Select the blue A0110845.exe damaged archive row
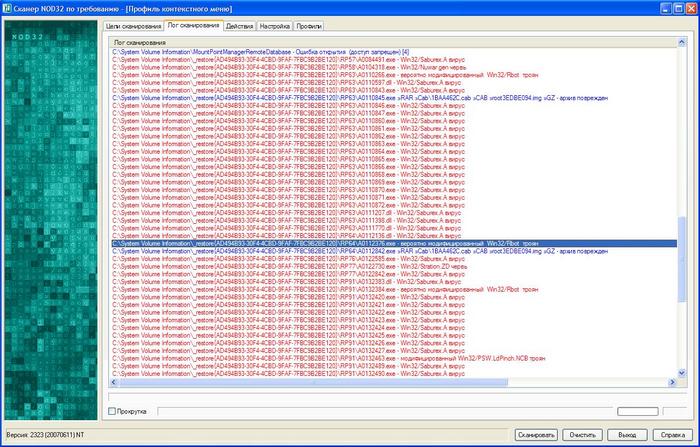This screenshot has height=447, width=700. click(x=394, y=98)
